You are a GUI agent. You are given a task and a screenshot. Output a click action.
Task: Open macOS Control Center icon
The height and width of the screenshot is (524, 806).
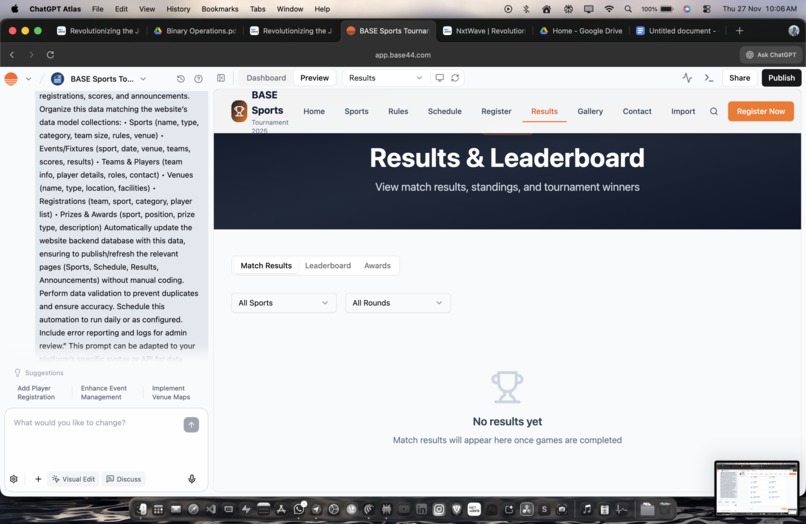tap(707, 9)
